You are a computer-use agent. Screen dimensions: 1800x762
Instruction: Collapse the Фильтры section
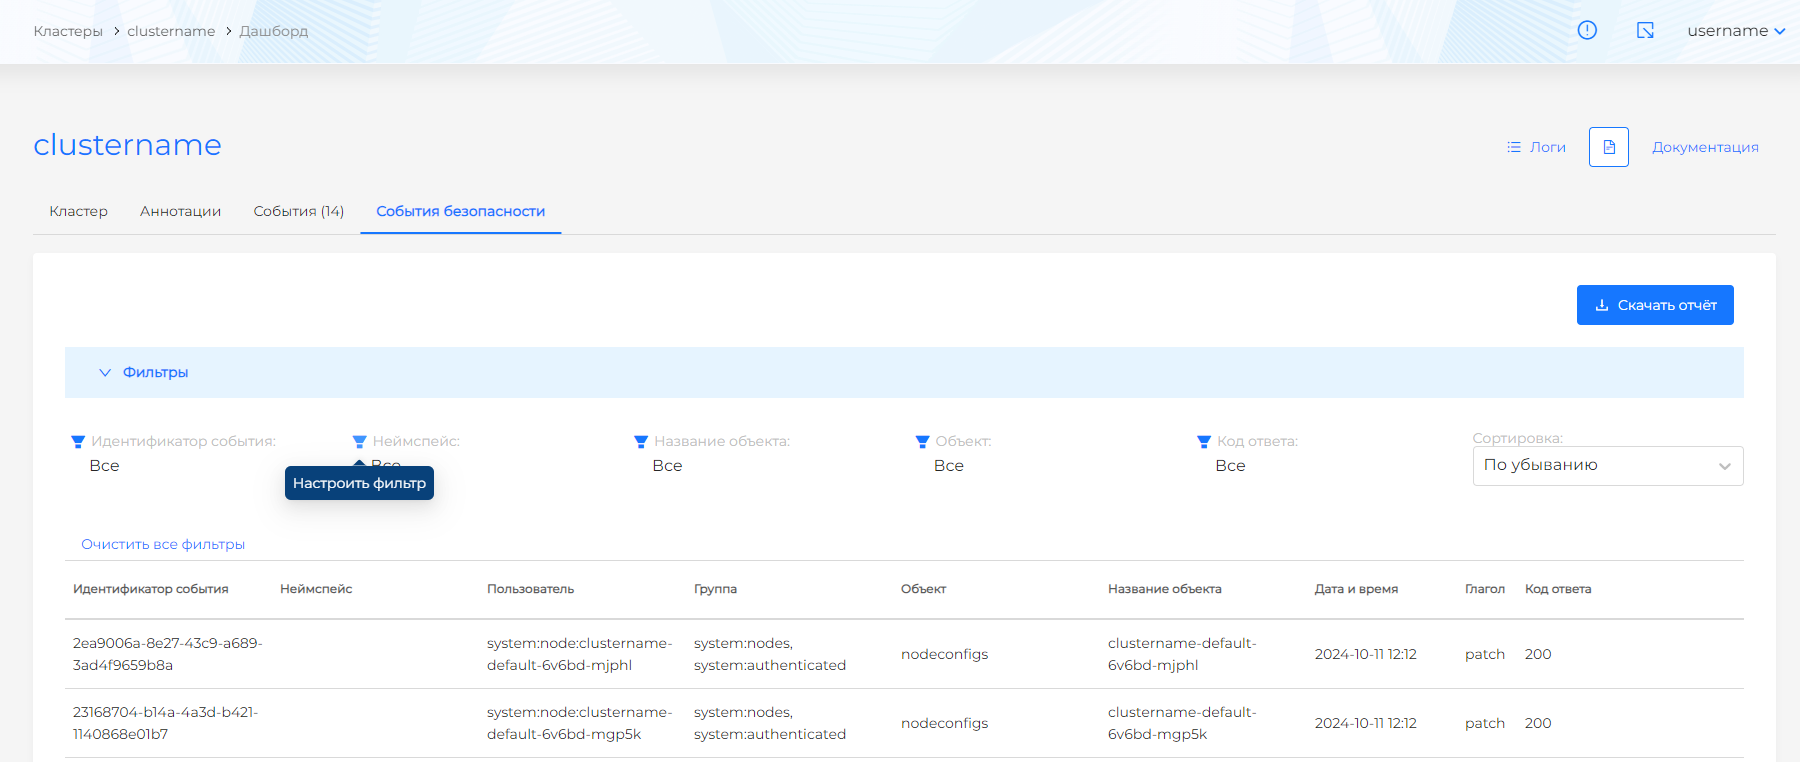click(x=144, y=372)
